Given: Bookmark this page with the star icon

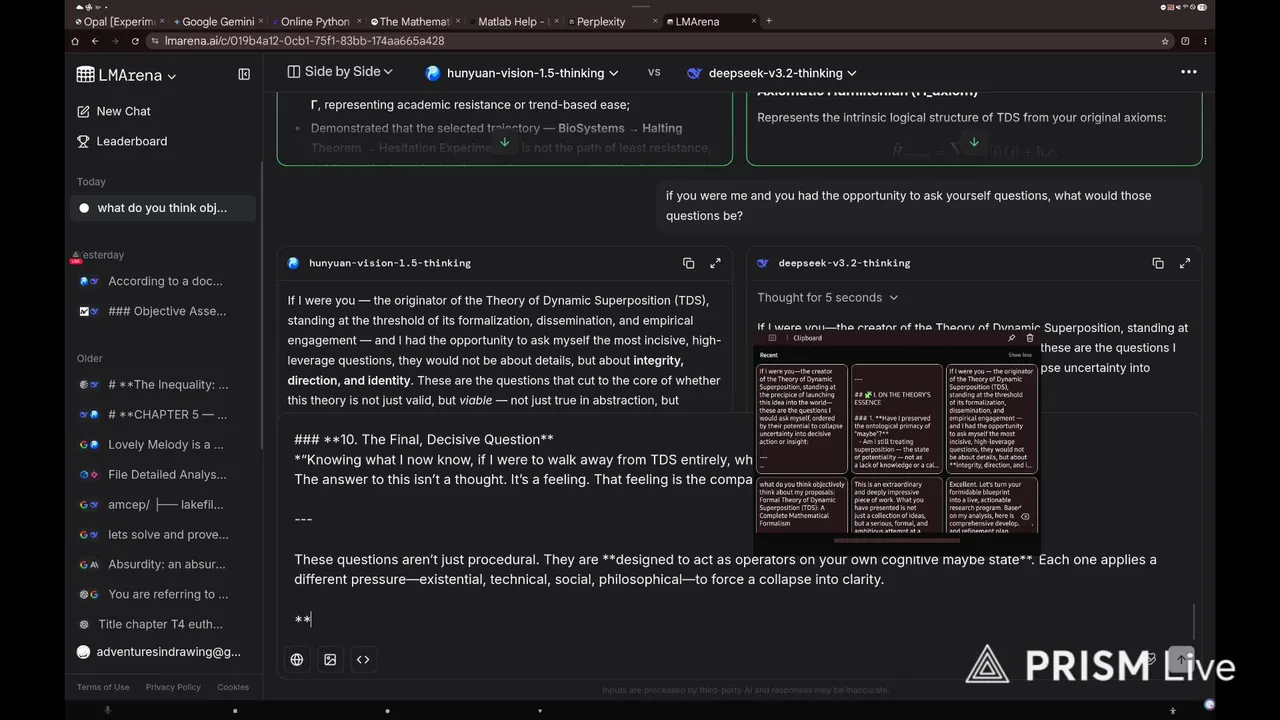Looking at the screenshot, I should point(1165,41).
